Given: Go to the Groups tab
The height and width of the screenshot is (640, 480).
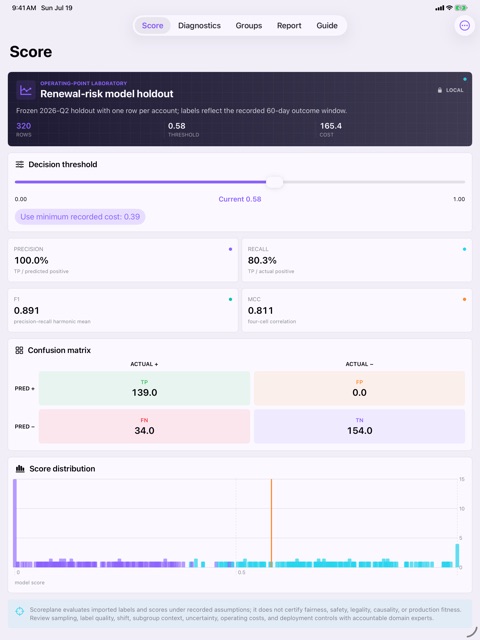Looking at the screenshot, I should (x=249, y=26).
